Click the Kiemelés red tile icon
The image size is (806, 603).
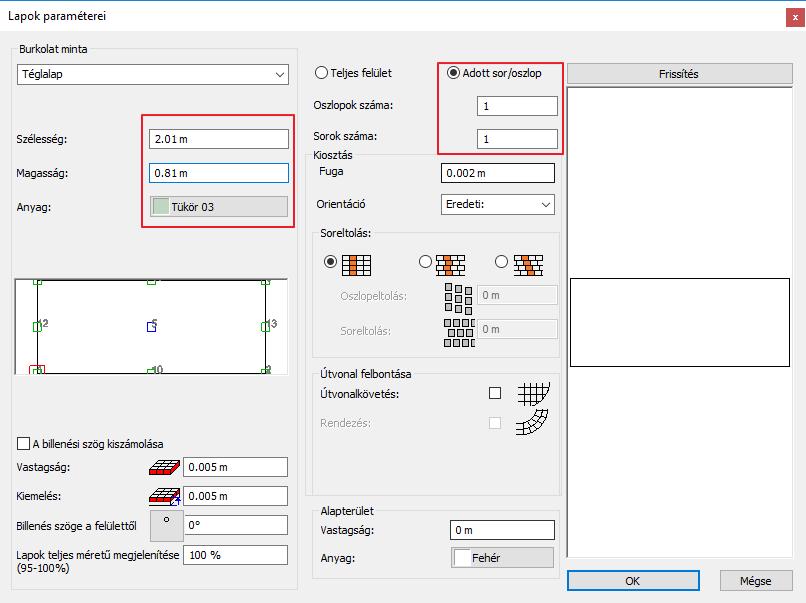[x=164, y=497]
